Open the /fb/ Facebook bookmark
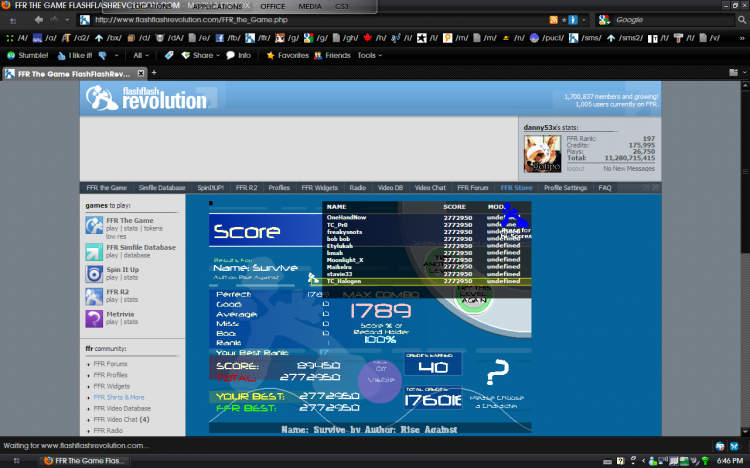The image size is (750, 468). [228, 38]
